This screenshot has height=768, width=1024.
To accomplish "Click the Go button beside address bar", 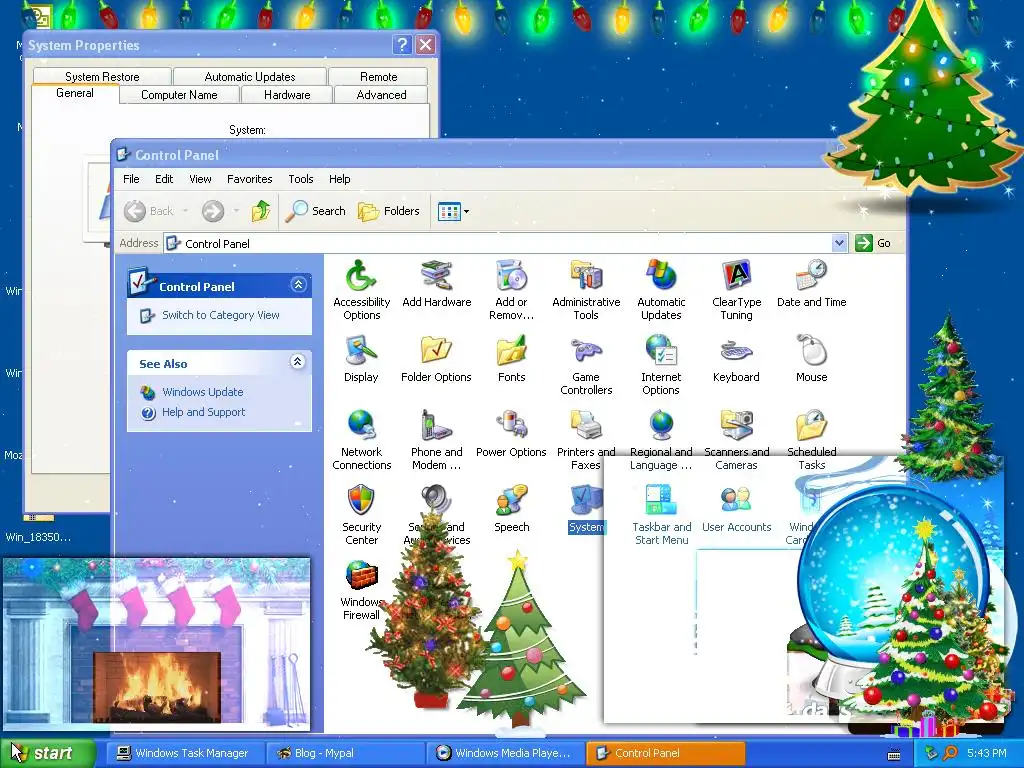I will click(873, 243).
